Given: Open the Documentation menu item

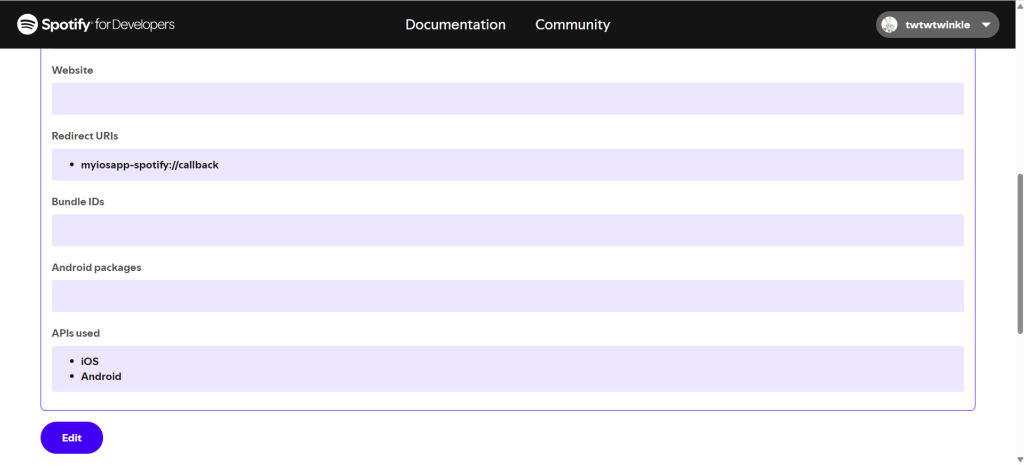Looking at the screenshot, I should [x=455, y=25].
